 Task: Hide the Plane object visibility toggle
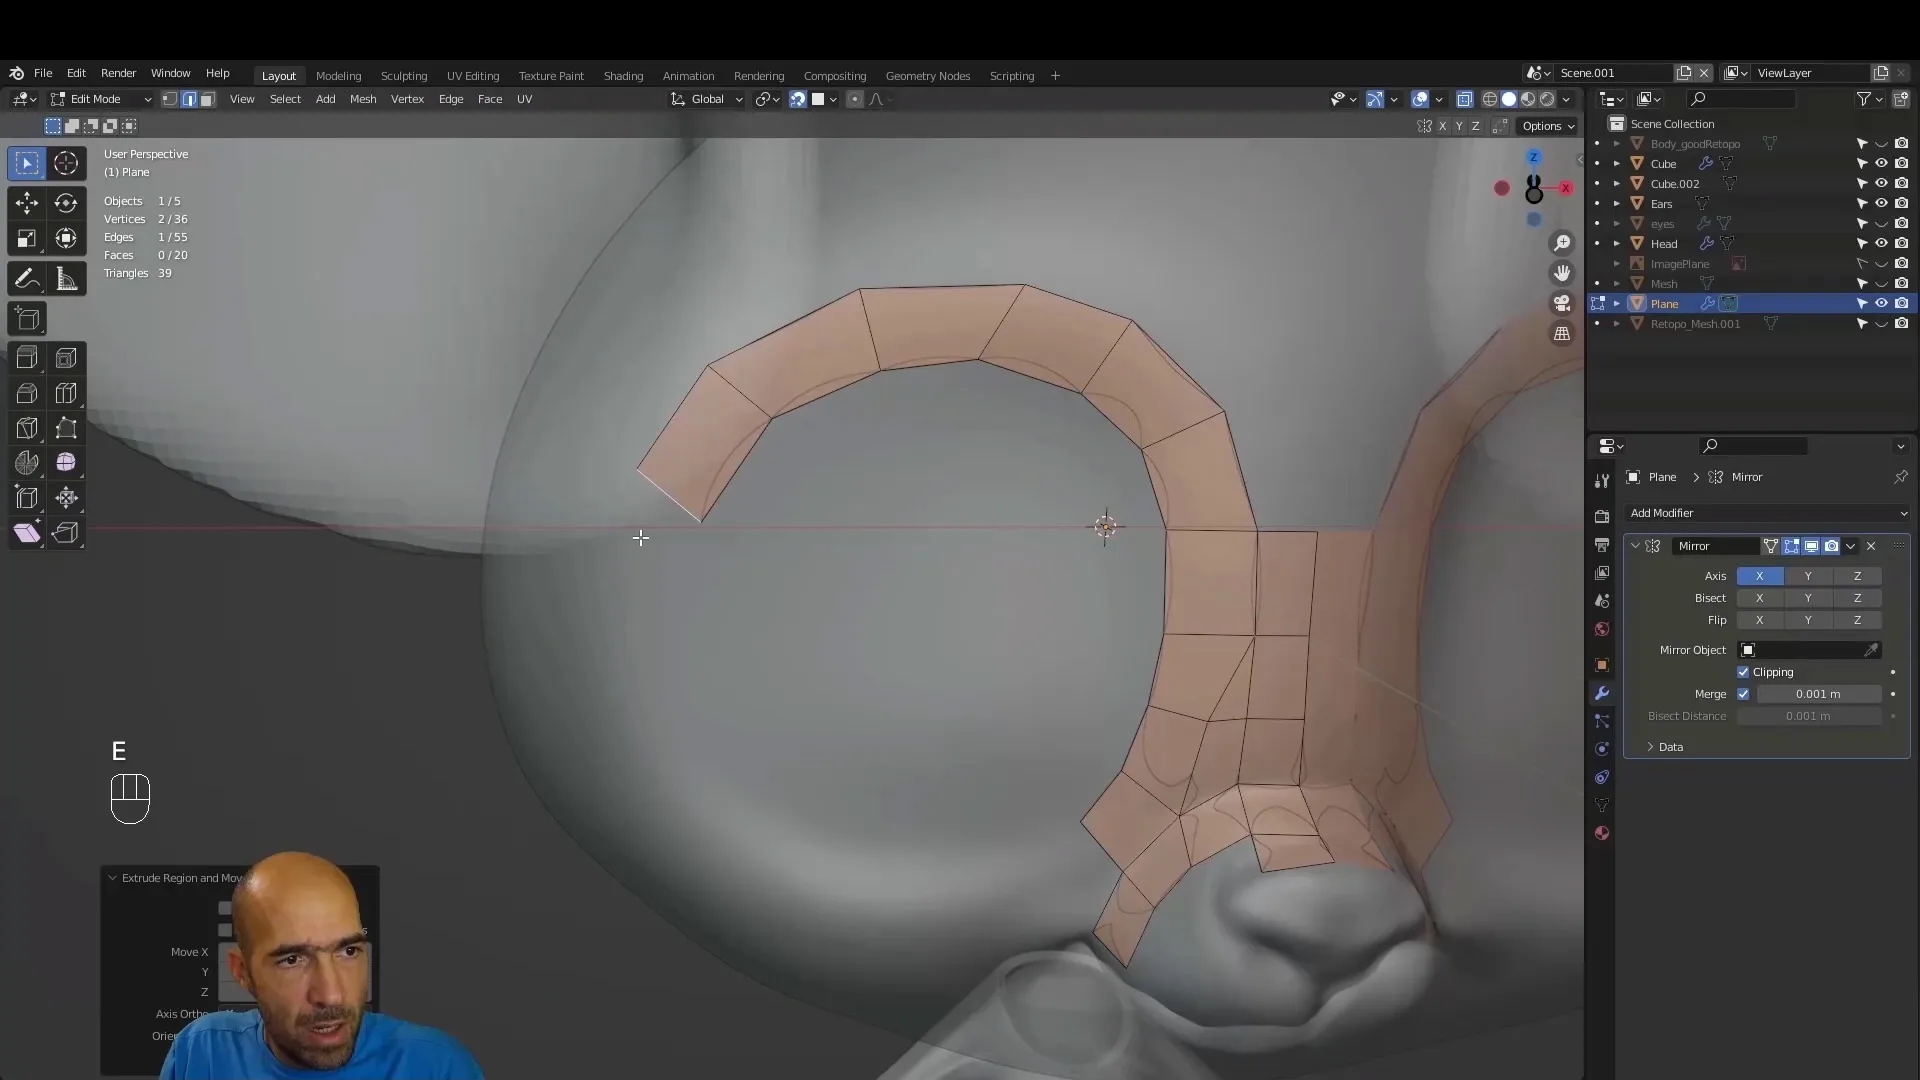[1882, 303]
